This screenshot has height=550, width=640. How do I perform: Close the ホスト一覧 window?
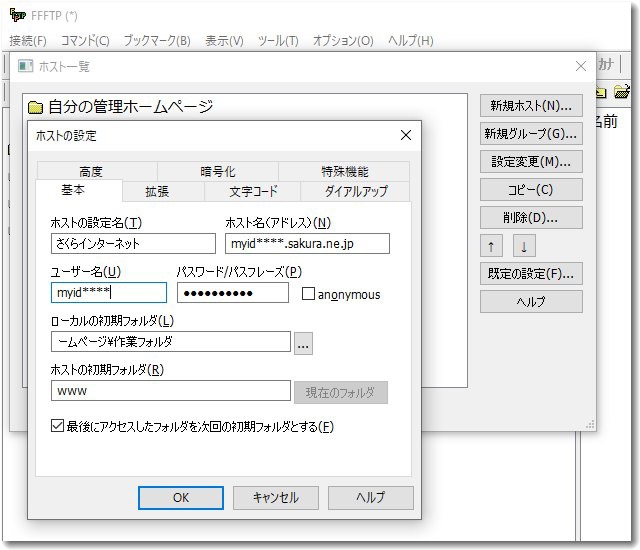(x=580, y=65)
